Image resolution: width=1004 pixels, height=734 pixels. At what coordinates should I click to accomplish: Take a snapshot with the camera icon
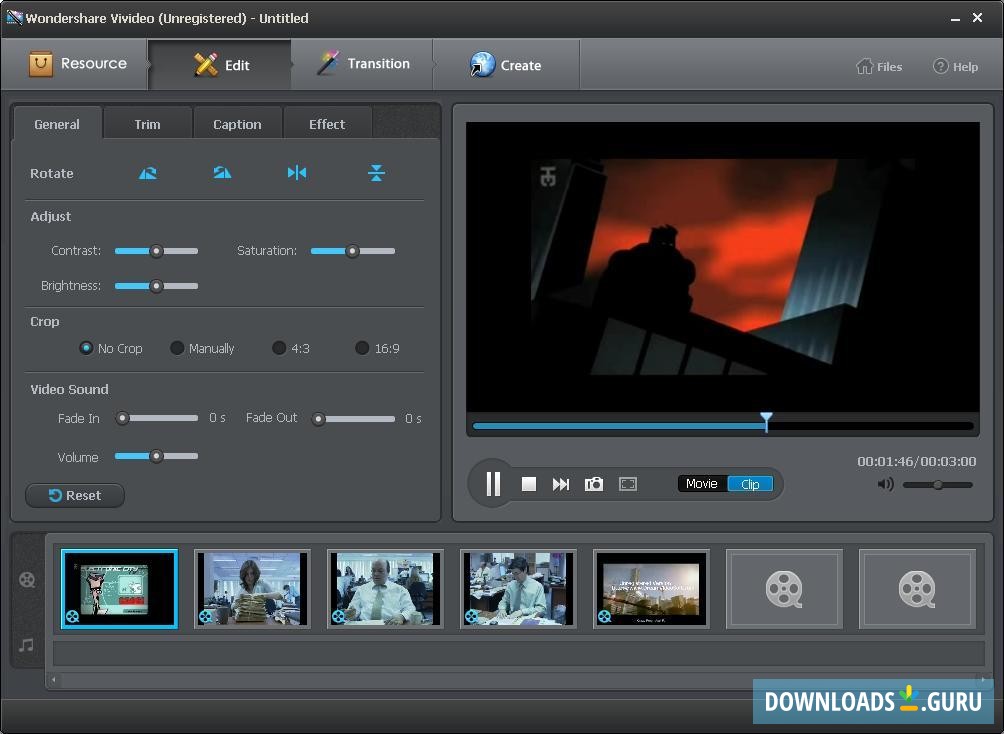click(594, 483)
